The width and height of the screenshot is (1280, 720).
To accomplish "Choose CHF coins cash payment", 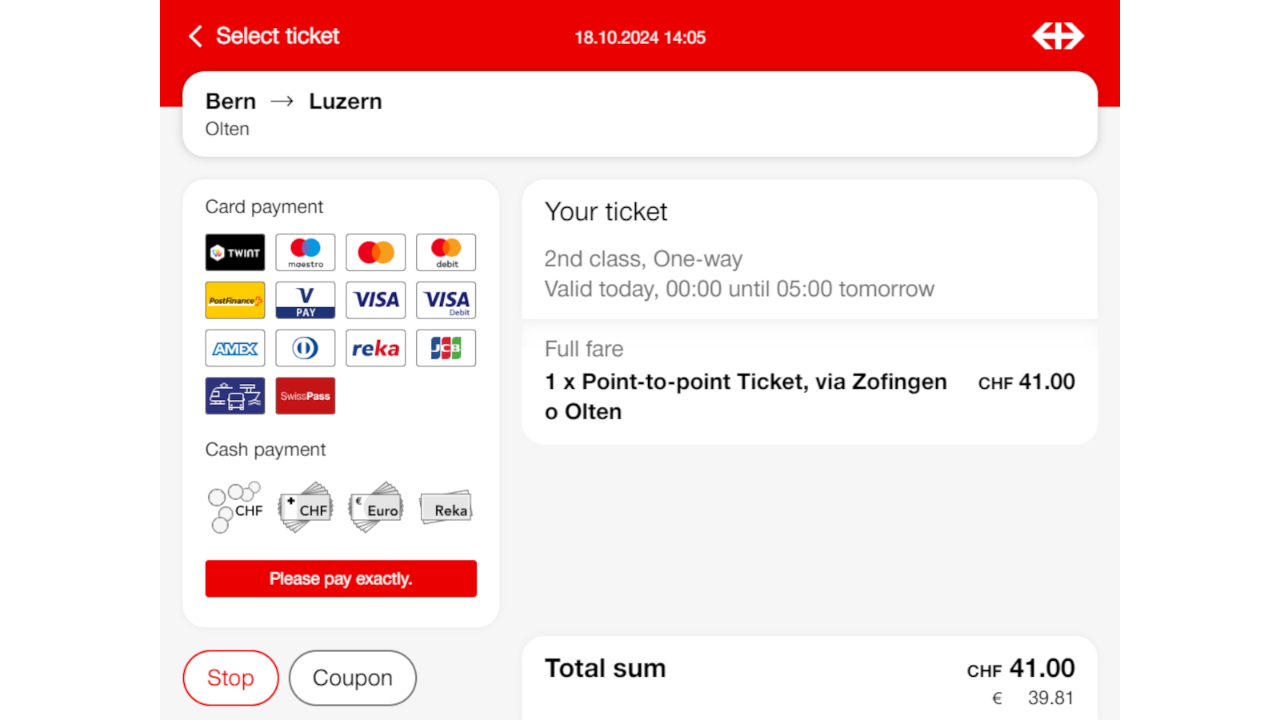I will point(235,507).
